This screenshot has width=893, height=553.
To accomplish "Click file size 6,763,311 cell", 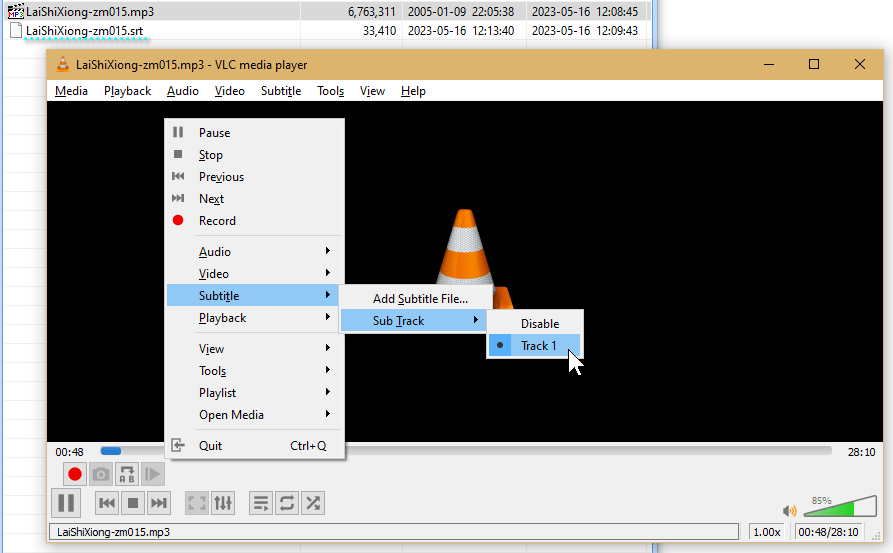I will [x=371, y=12].
